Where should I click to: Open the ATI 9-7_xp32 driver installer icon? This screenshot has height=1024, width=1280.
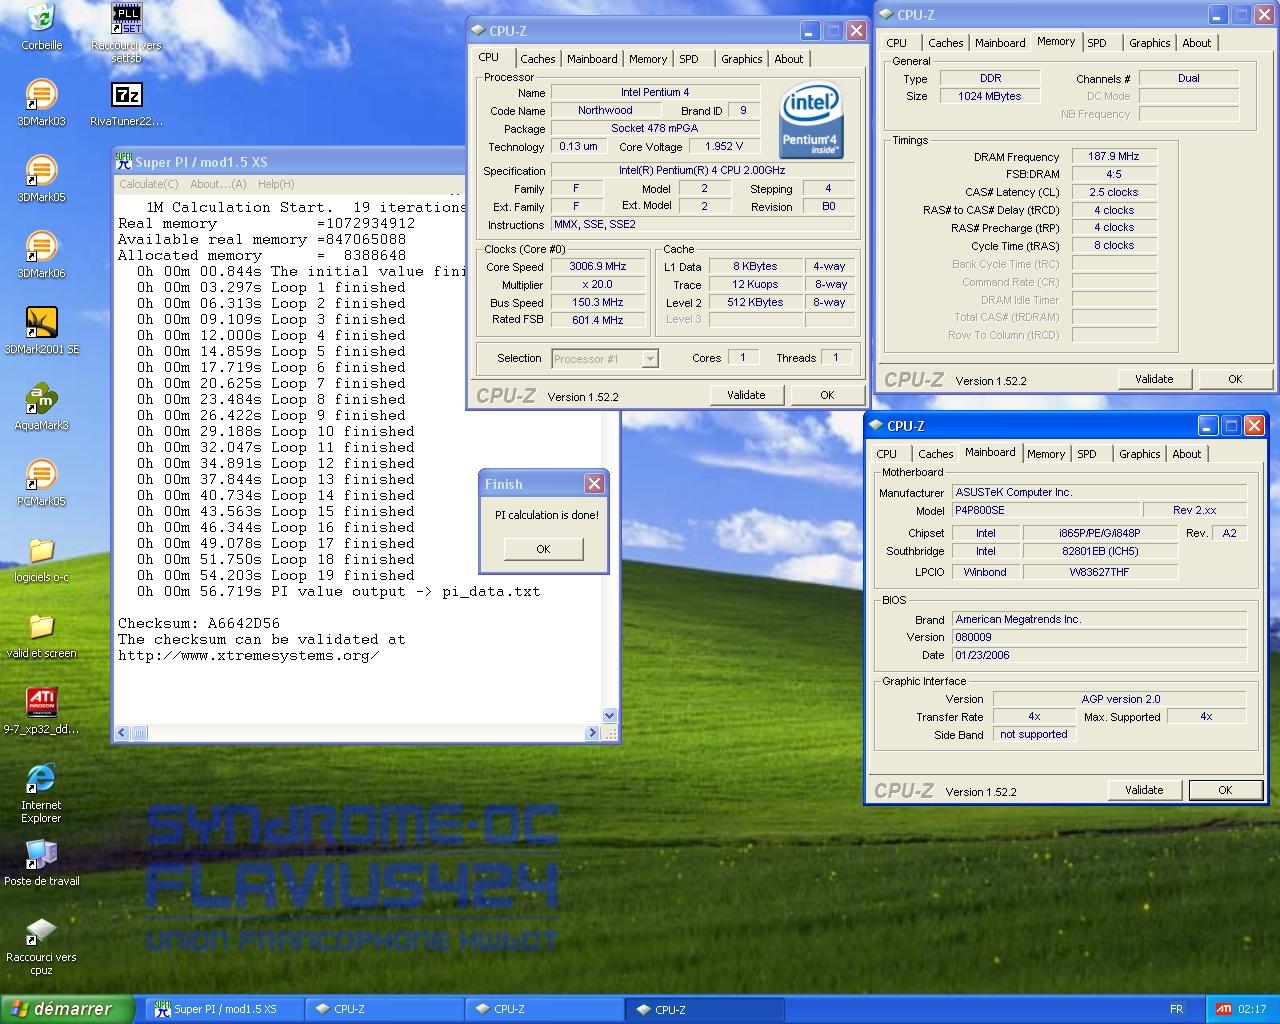(x=41, y=711)
